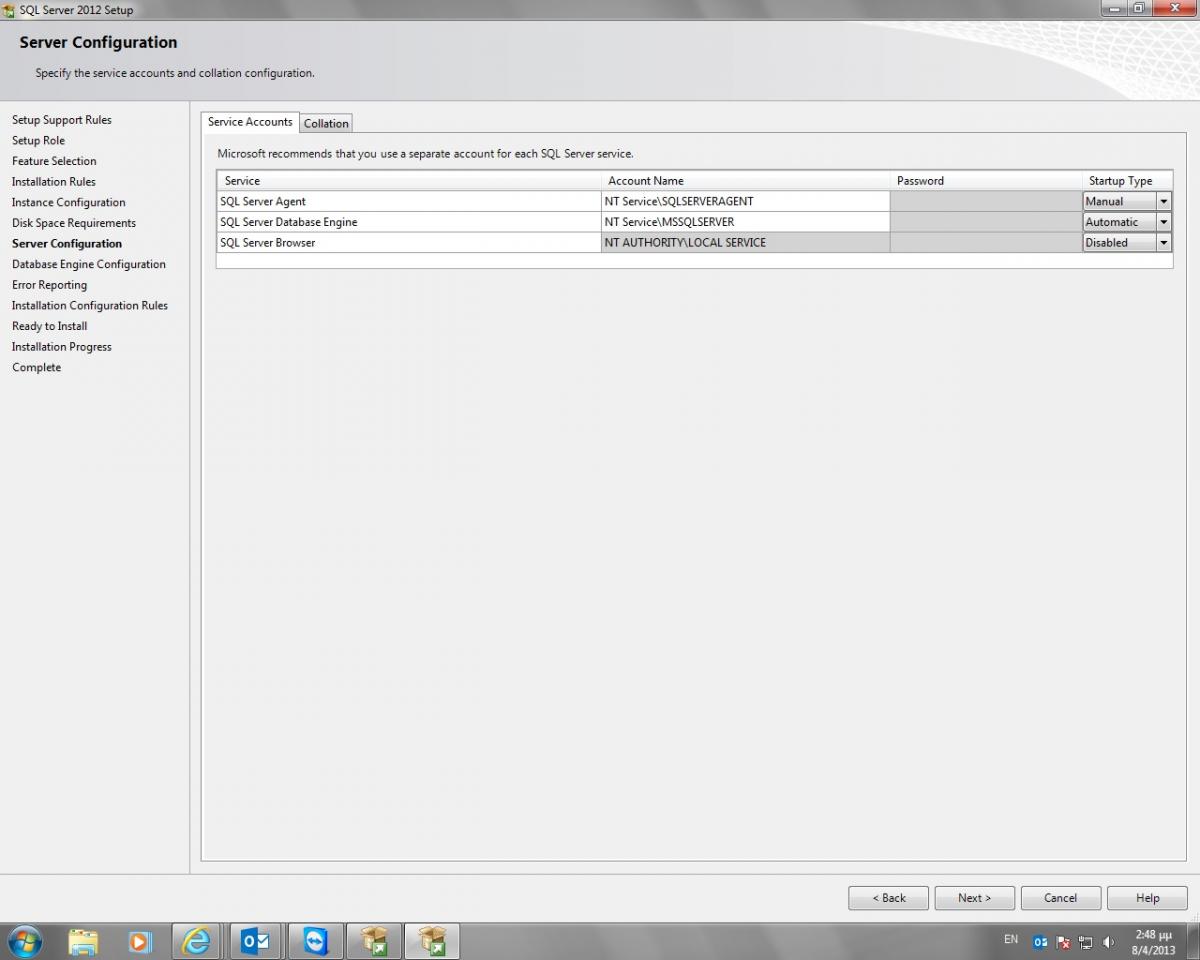Click the Password column header
The height and width of the screenshot is (960, 1200).
click(x=985, y=181)
